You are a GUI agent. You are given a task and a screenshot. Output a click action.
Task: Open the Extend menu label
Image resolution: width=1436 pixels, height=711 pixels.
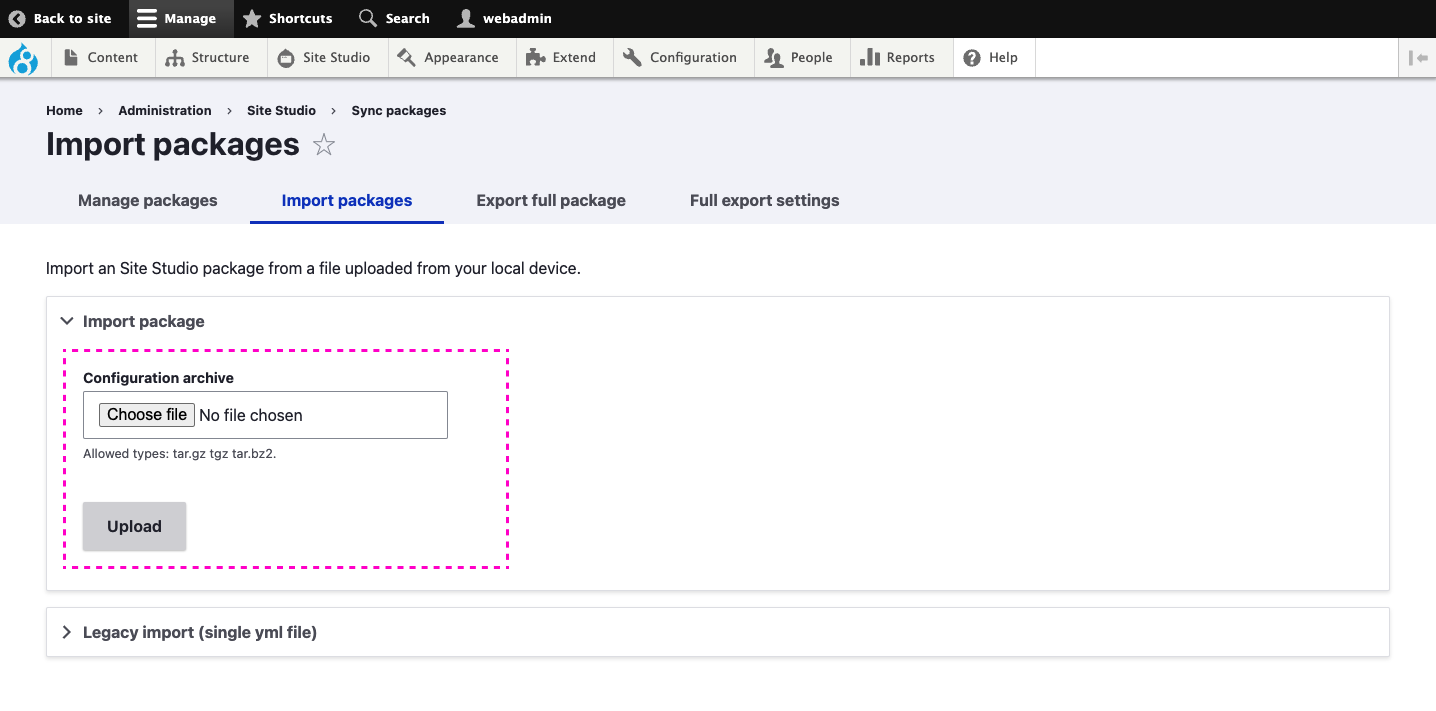pos(574,57)
